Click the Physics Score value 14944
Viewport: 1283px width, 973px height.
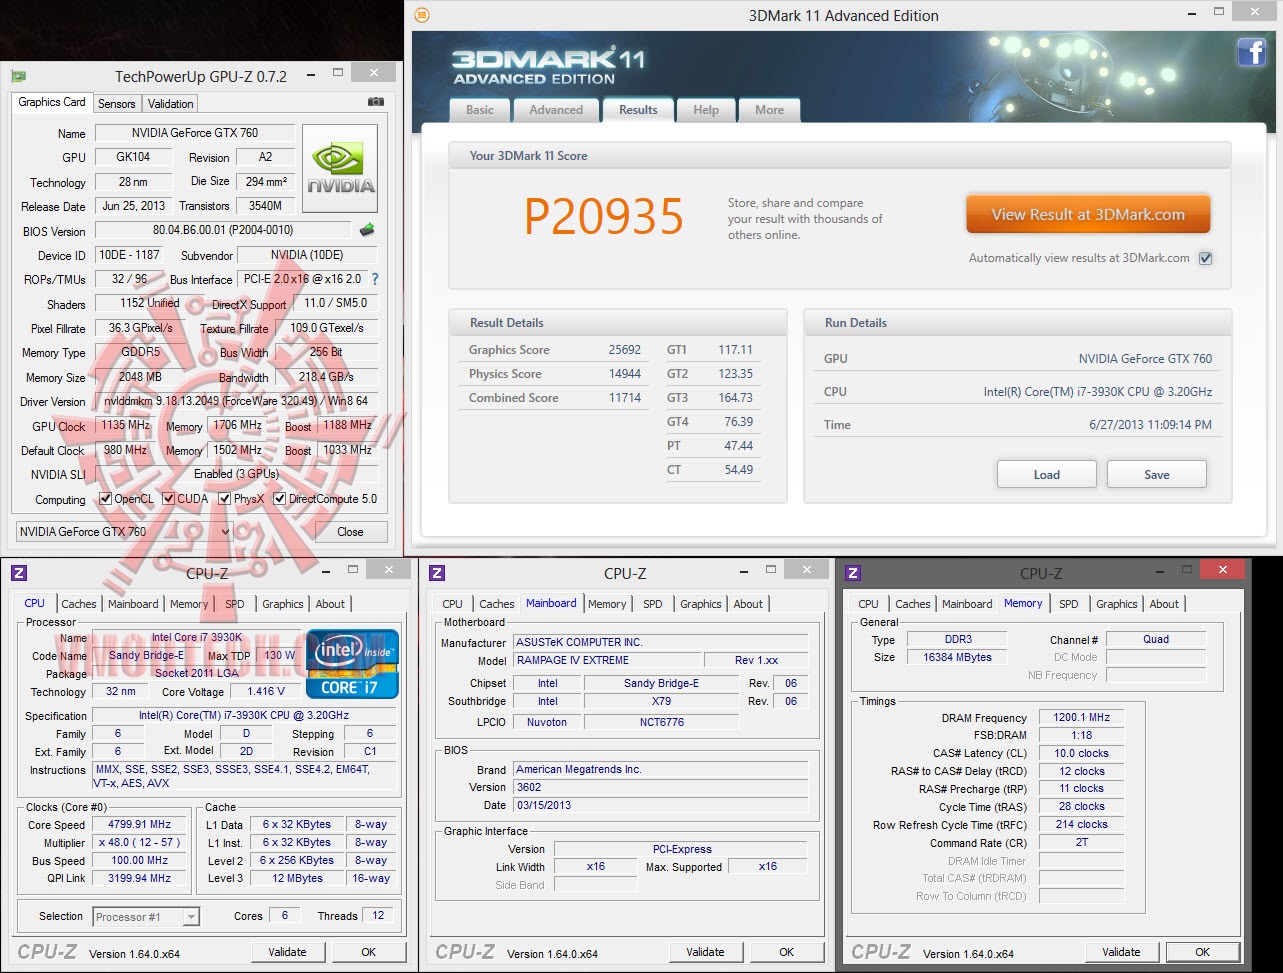tap(624, 374)
